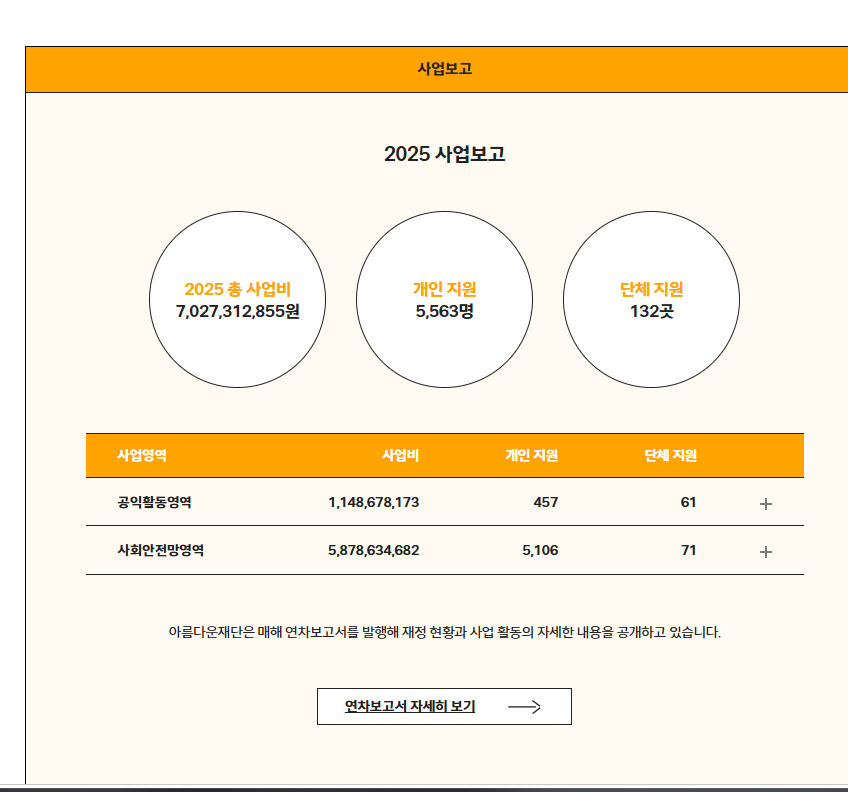Click the 457 individual support cell
Image resolution: width=848 pixels, height=792 pixels.
[x=546, y=503]
